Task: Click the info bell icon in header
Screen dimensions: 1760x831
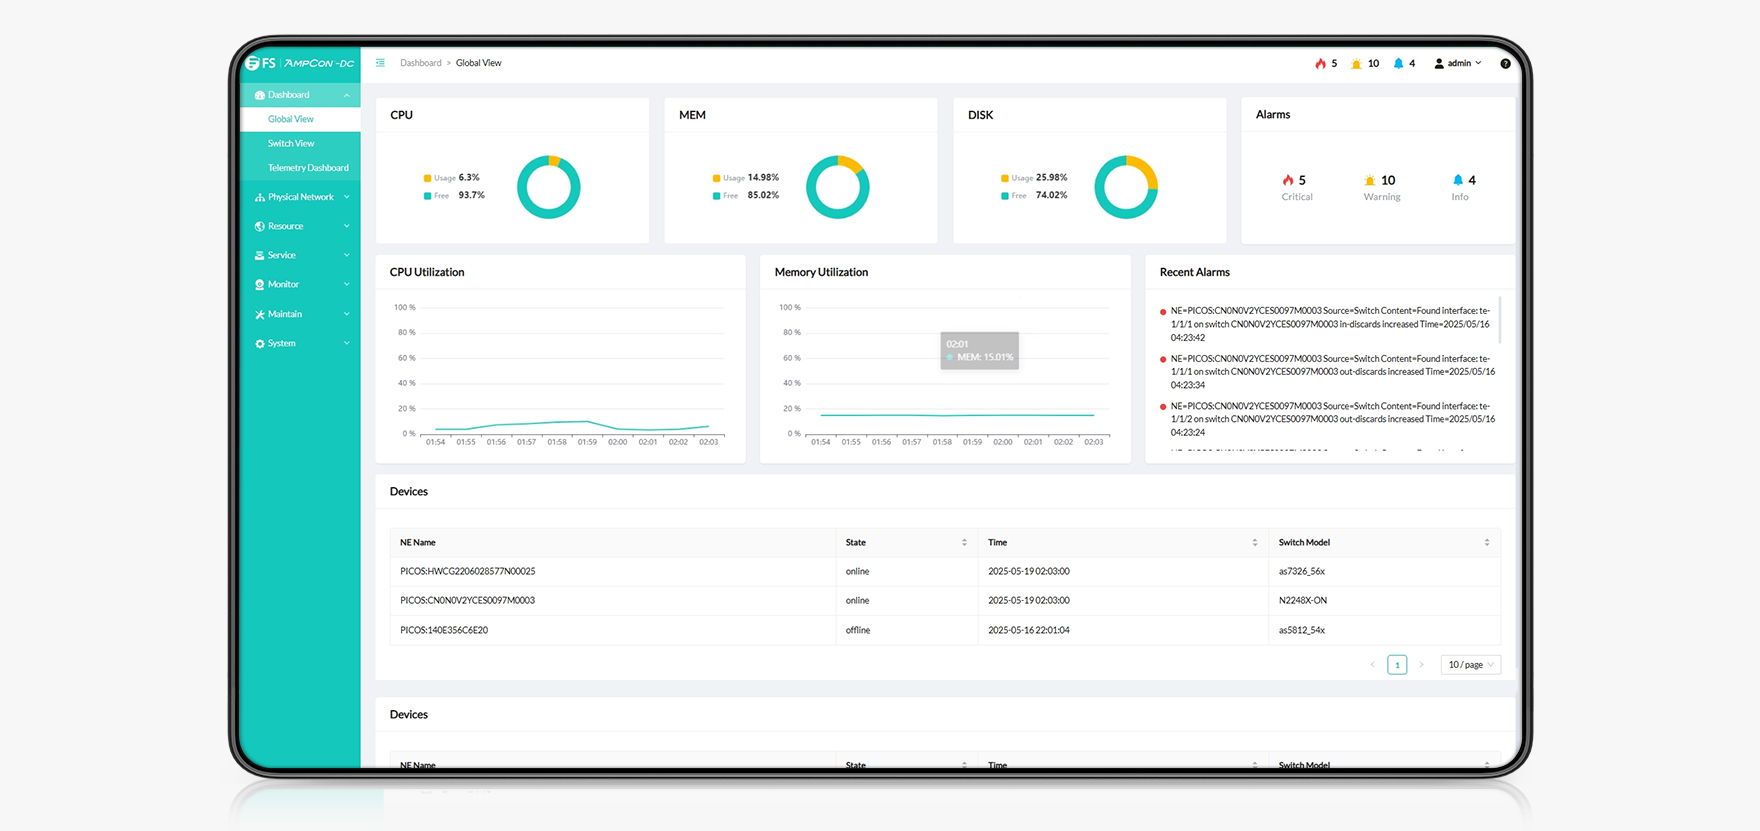Action: (1398, 63)
